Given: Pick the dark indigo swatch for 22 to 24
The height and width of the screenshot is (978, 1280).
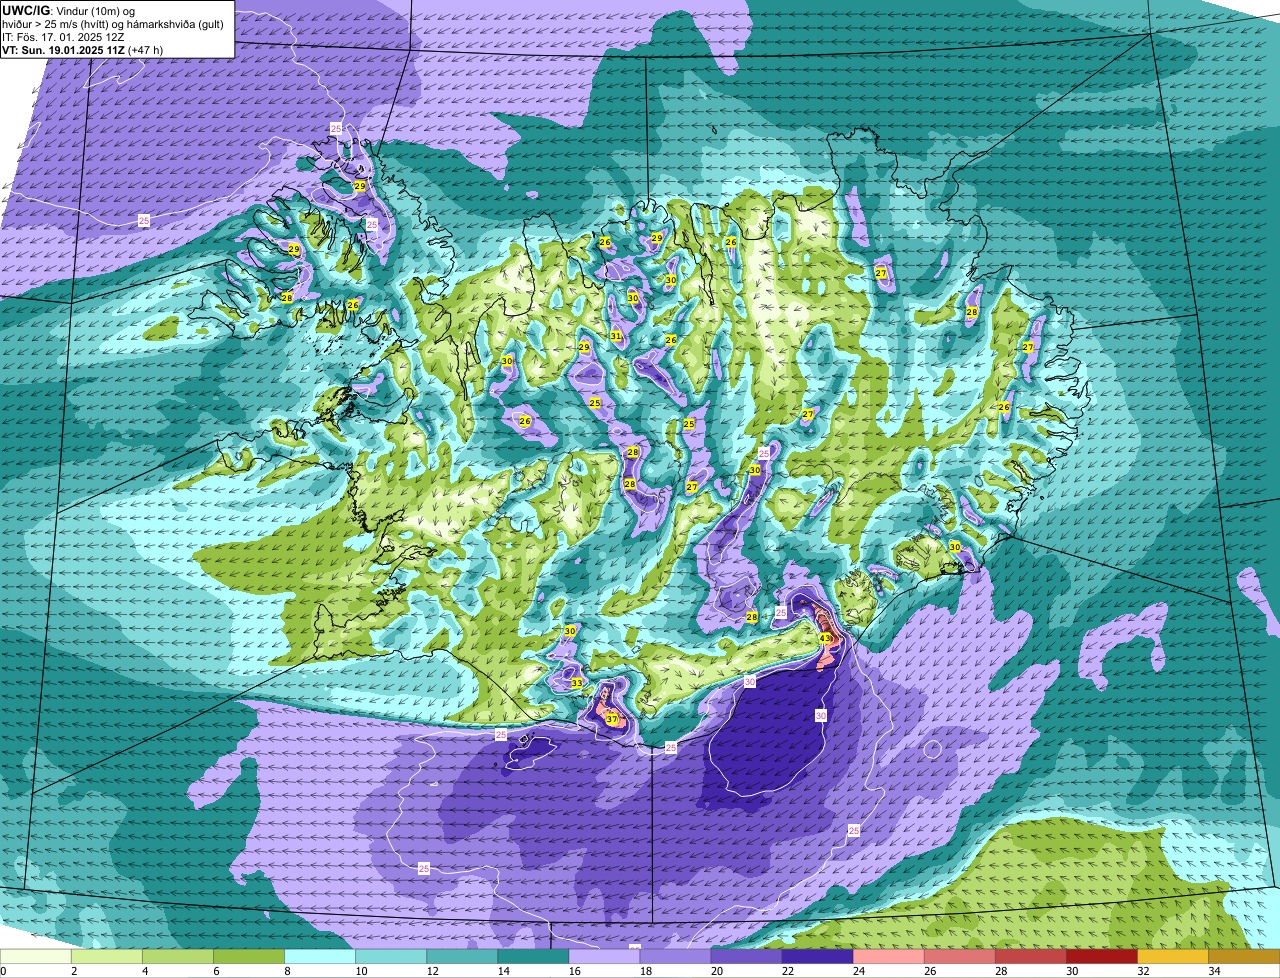Looking at the screenshot, I should click(817, 956).
